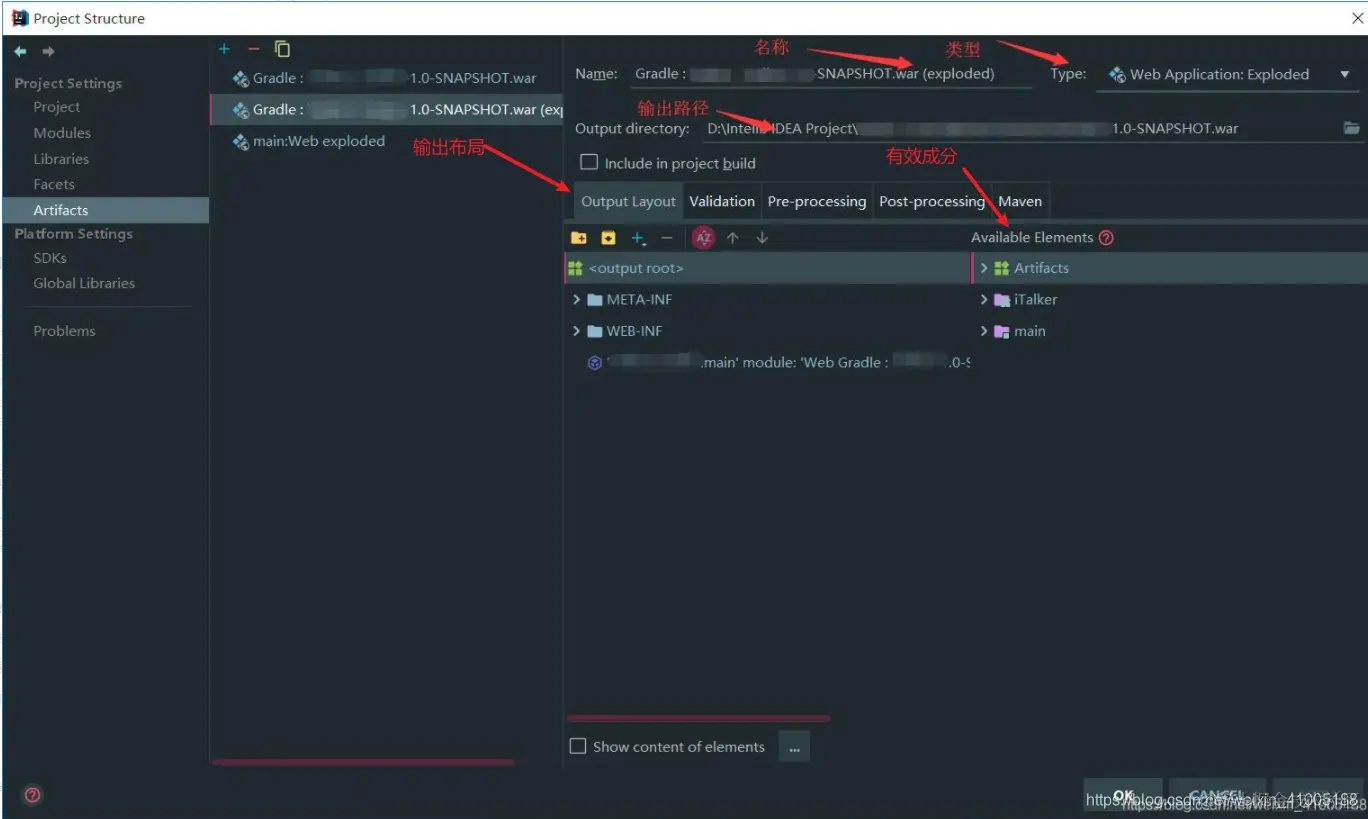
Task: Click the OK button
Action: pos(1123,795)
